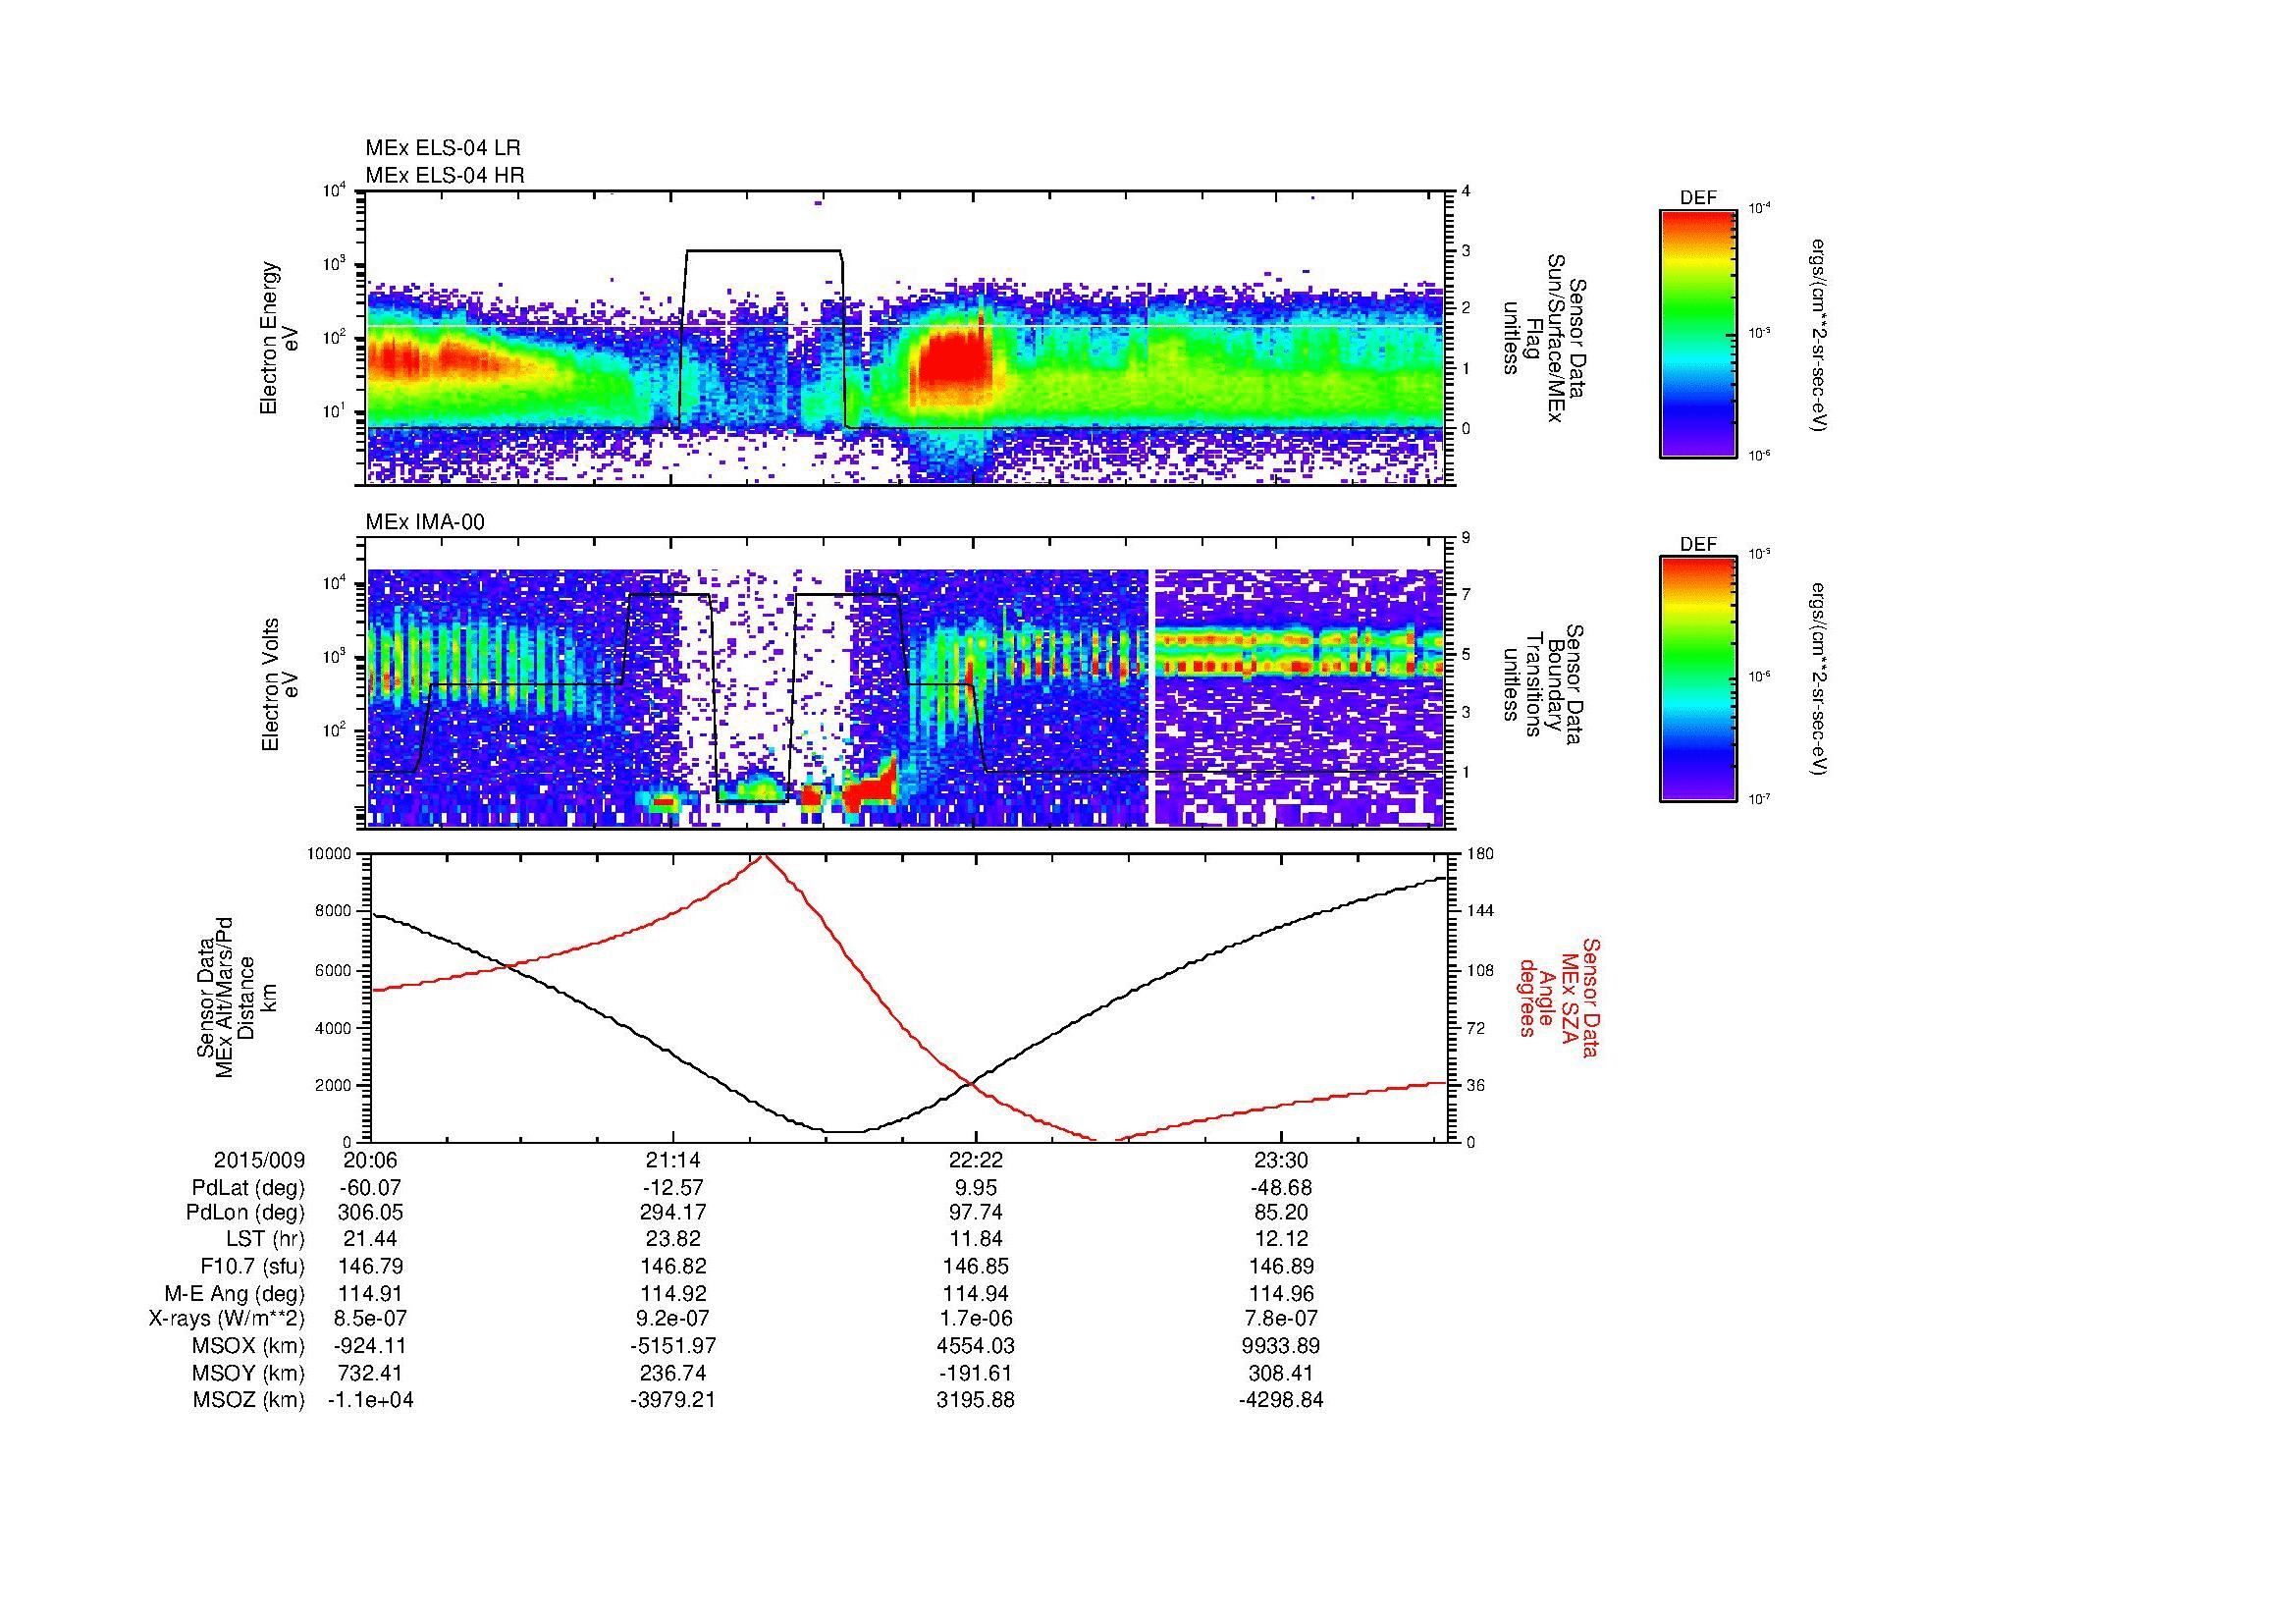
Task: Click F10.7 value '146.89'
Action: tap(1280, 1267)
